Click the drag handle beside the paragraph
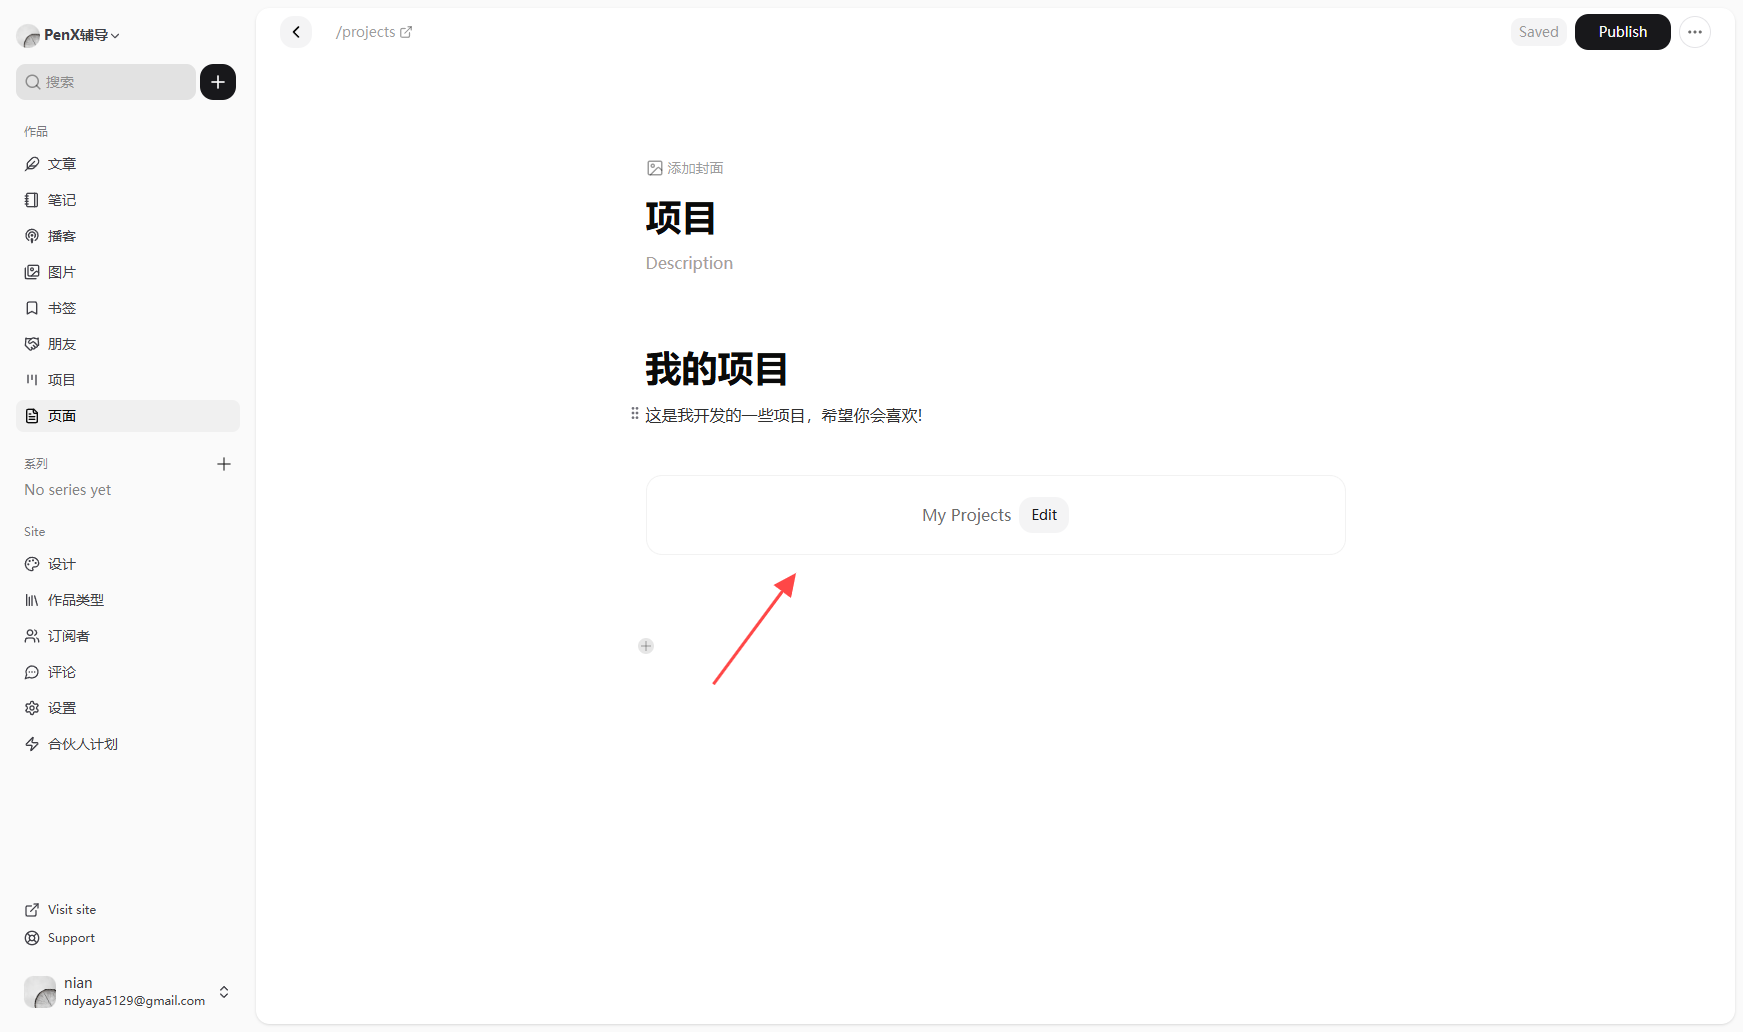Image resolution: width=1743 pixels, height=1032 pixels. (x=635, y=414)
